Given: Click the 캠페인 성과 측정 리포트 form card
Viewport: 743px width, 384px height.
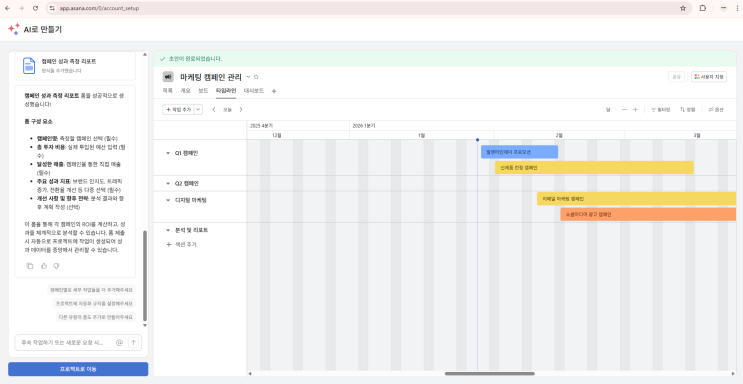Looking at the screenshot, I should coord(75,66).
